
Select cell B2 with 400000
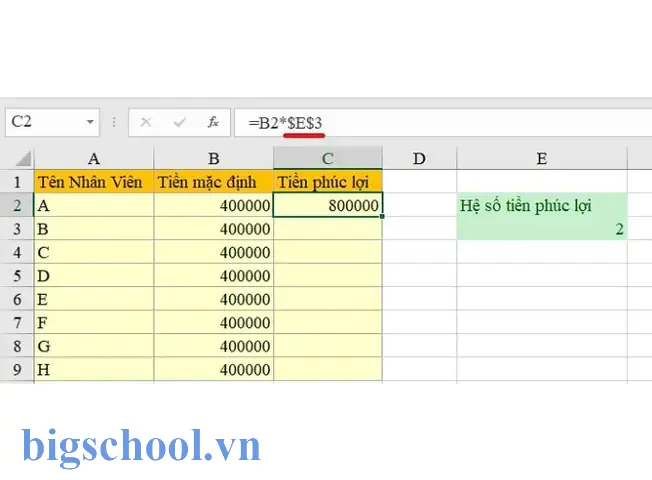214,205
